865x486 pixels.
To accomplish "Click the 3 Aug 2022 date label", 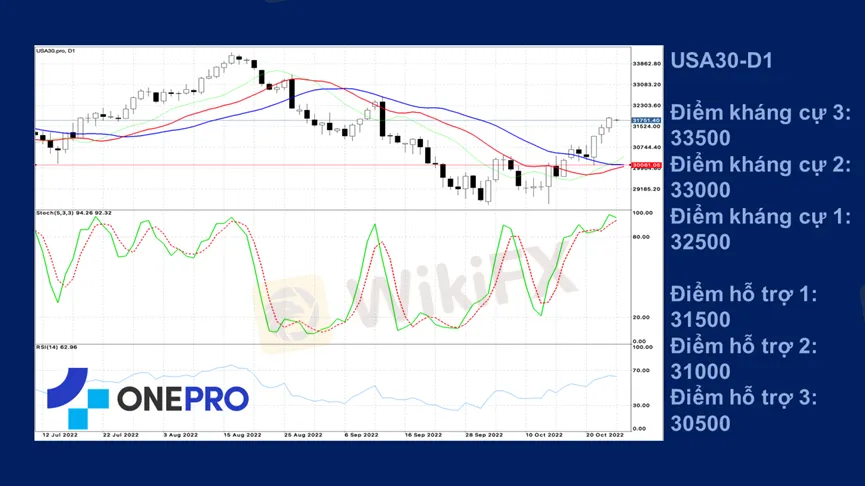I will point(180,435).
